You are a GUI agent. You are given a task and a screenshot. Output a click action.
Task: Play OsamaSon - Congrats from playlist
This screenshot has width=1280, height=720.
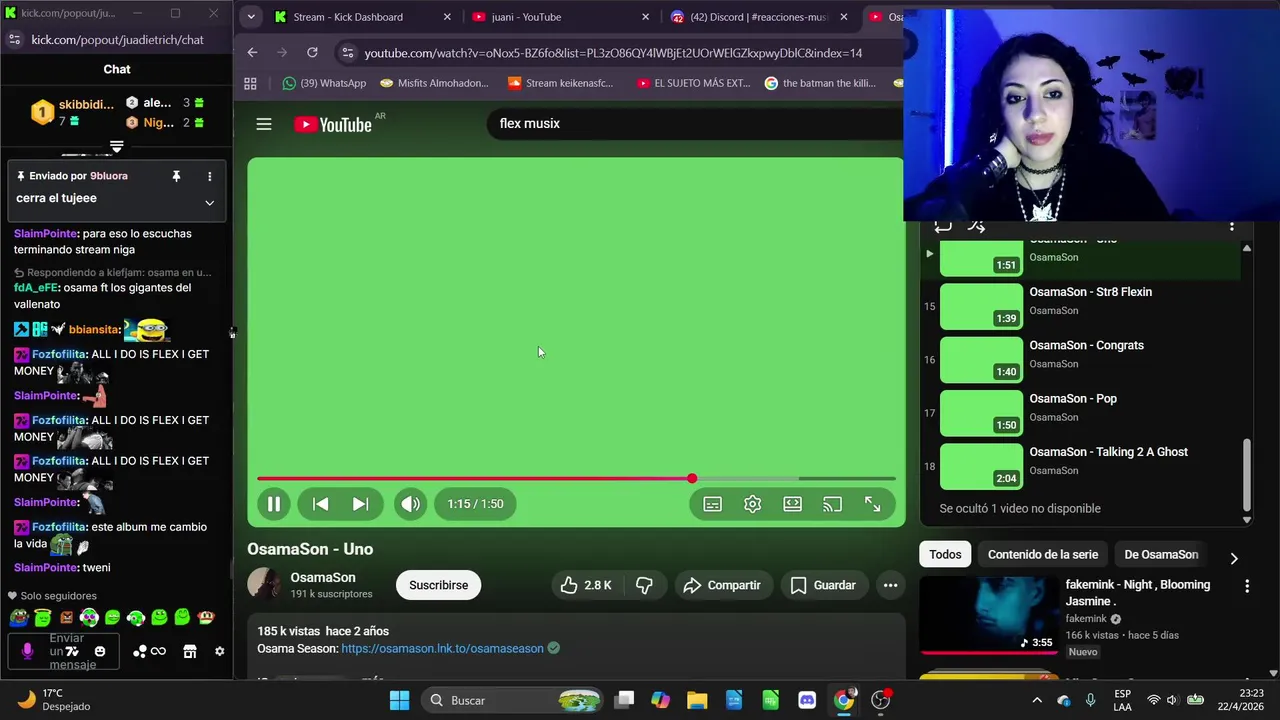pyautogui.click(x=1080, y=360)
